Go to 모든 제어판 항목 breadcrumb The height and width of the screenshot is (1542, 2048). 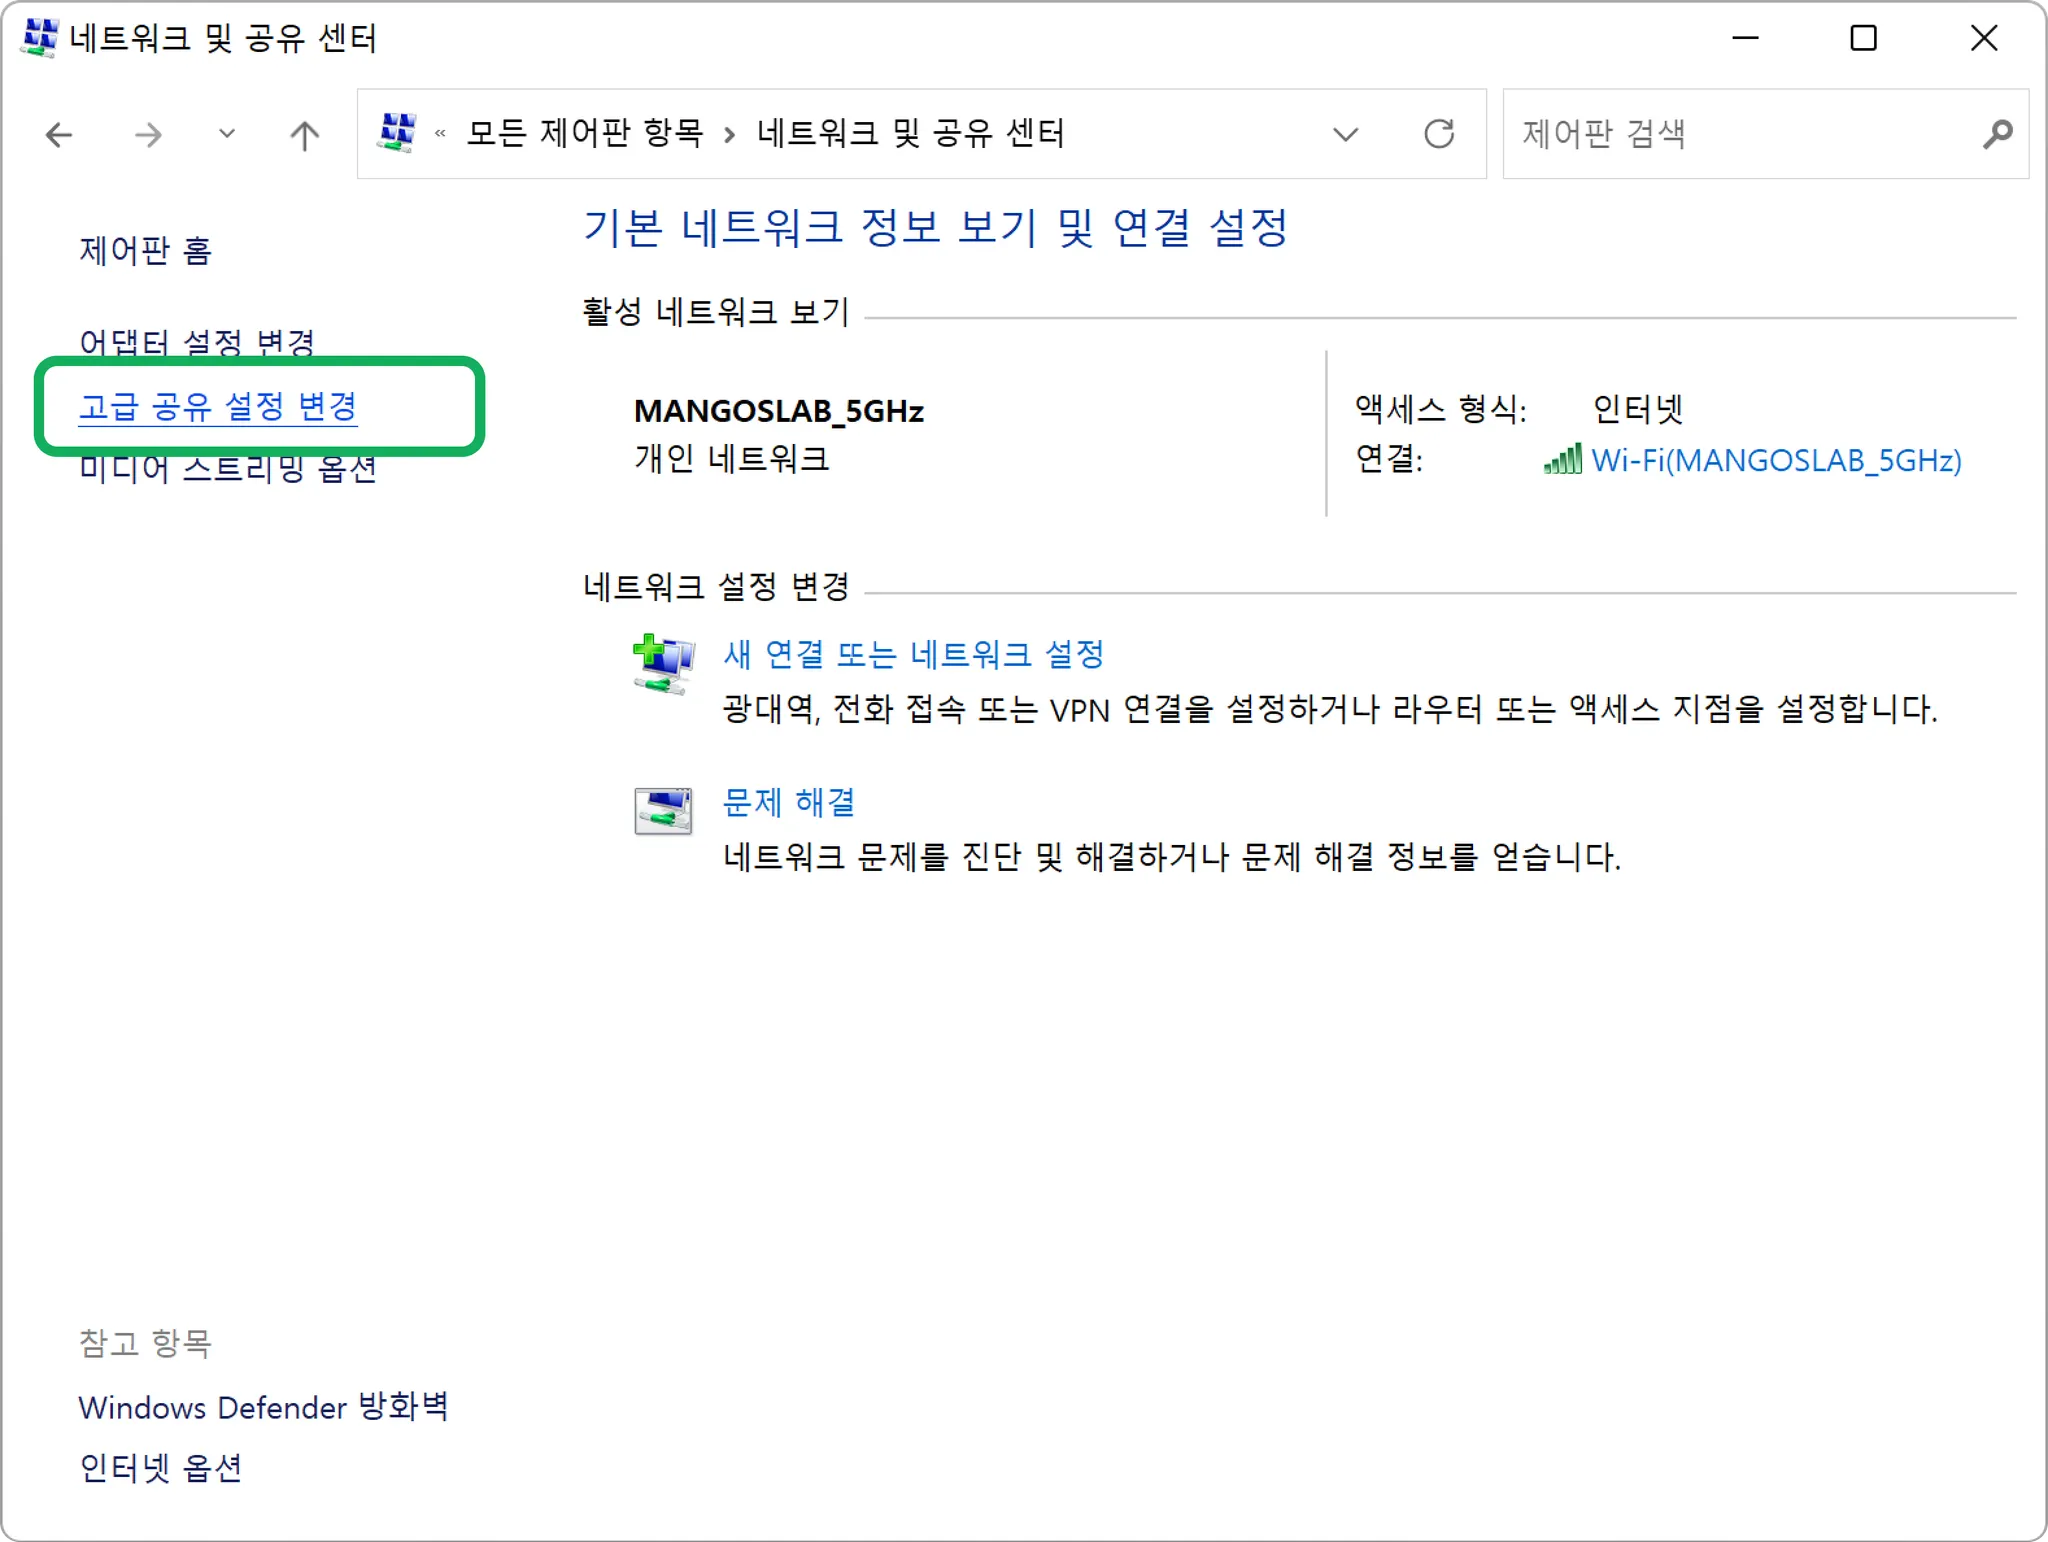tap(585, 133)
